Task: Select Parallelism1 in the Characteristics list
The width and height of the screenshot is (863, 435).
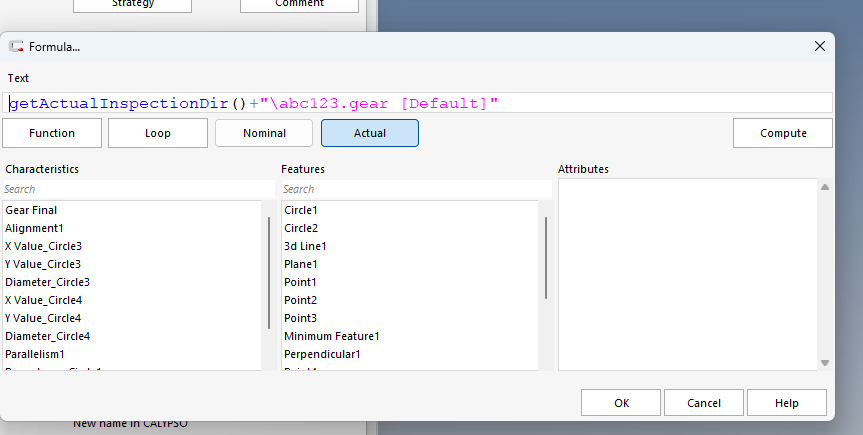Action: (x=34, y=354)
